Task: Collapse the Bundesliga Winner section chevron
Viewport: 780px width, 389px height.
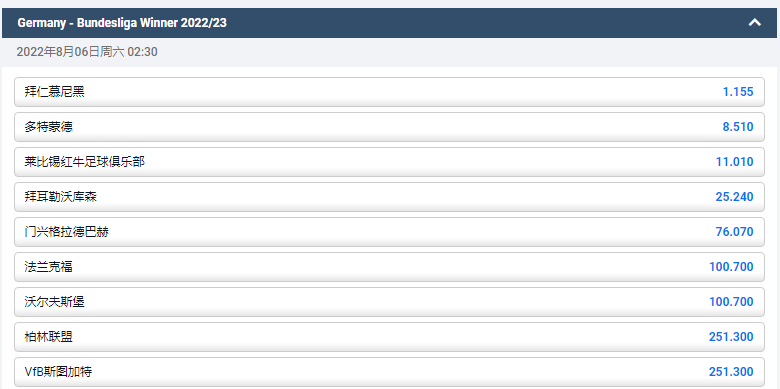Action: pos(755,22)
